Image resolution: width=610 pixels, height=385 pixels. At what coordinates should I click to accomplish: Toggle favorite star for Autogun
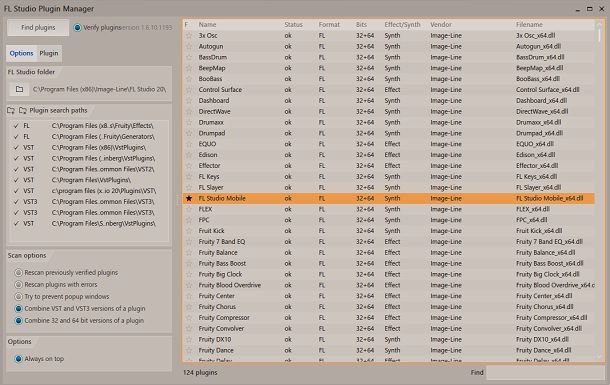pos(189,46)
